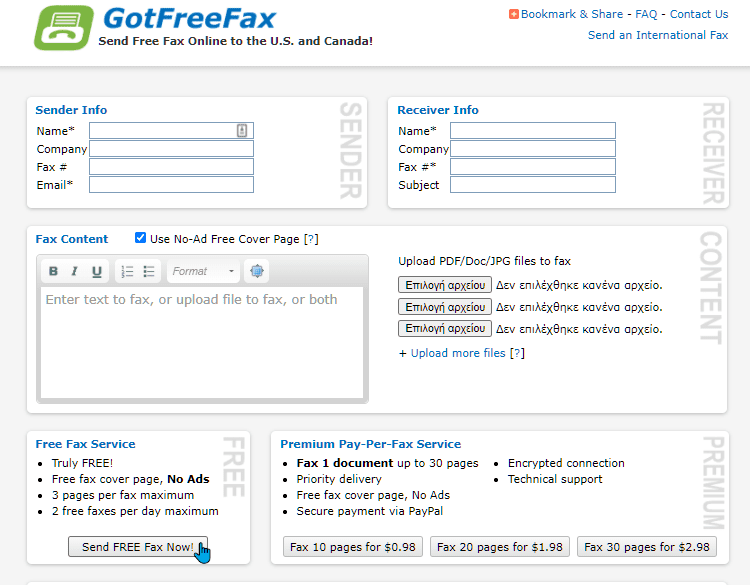Click the GotFreeFax title text

click(x=189, y=18)
